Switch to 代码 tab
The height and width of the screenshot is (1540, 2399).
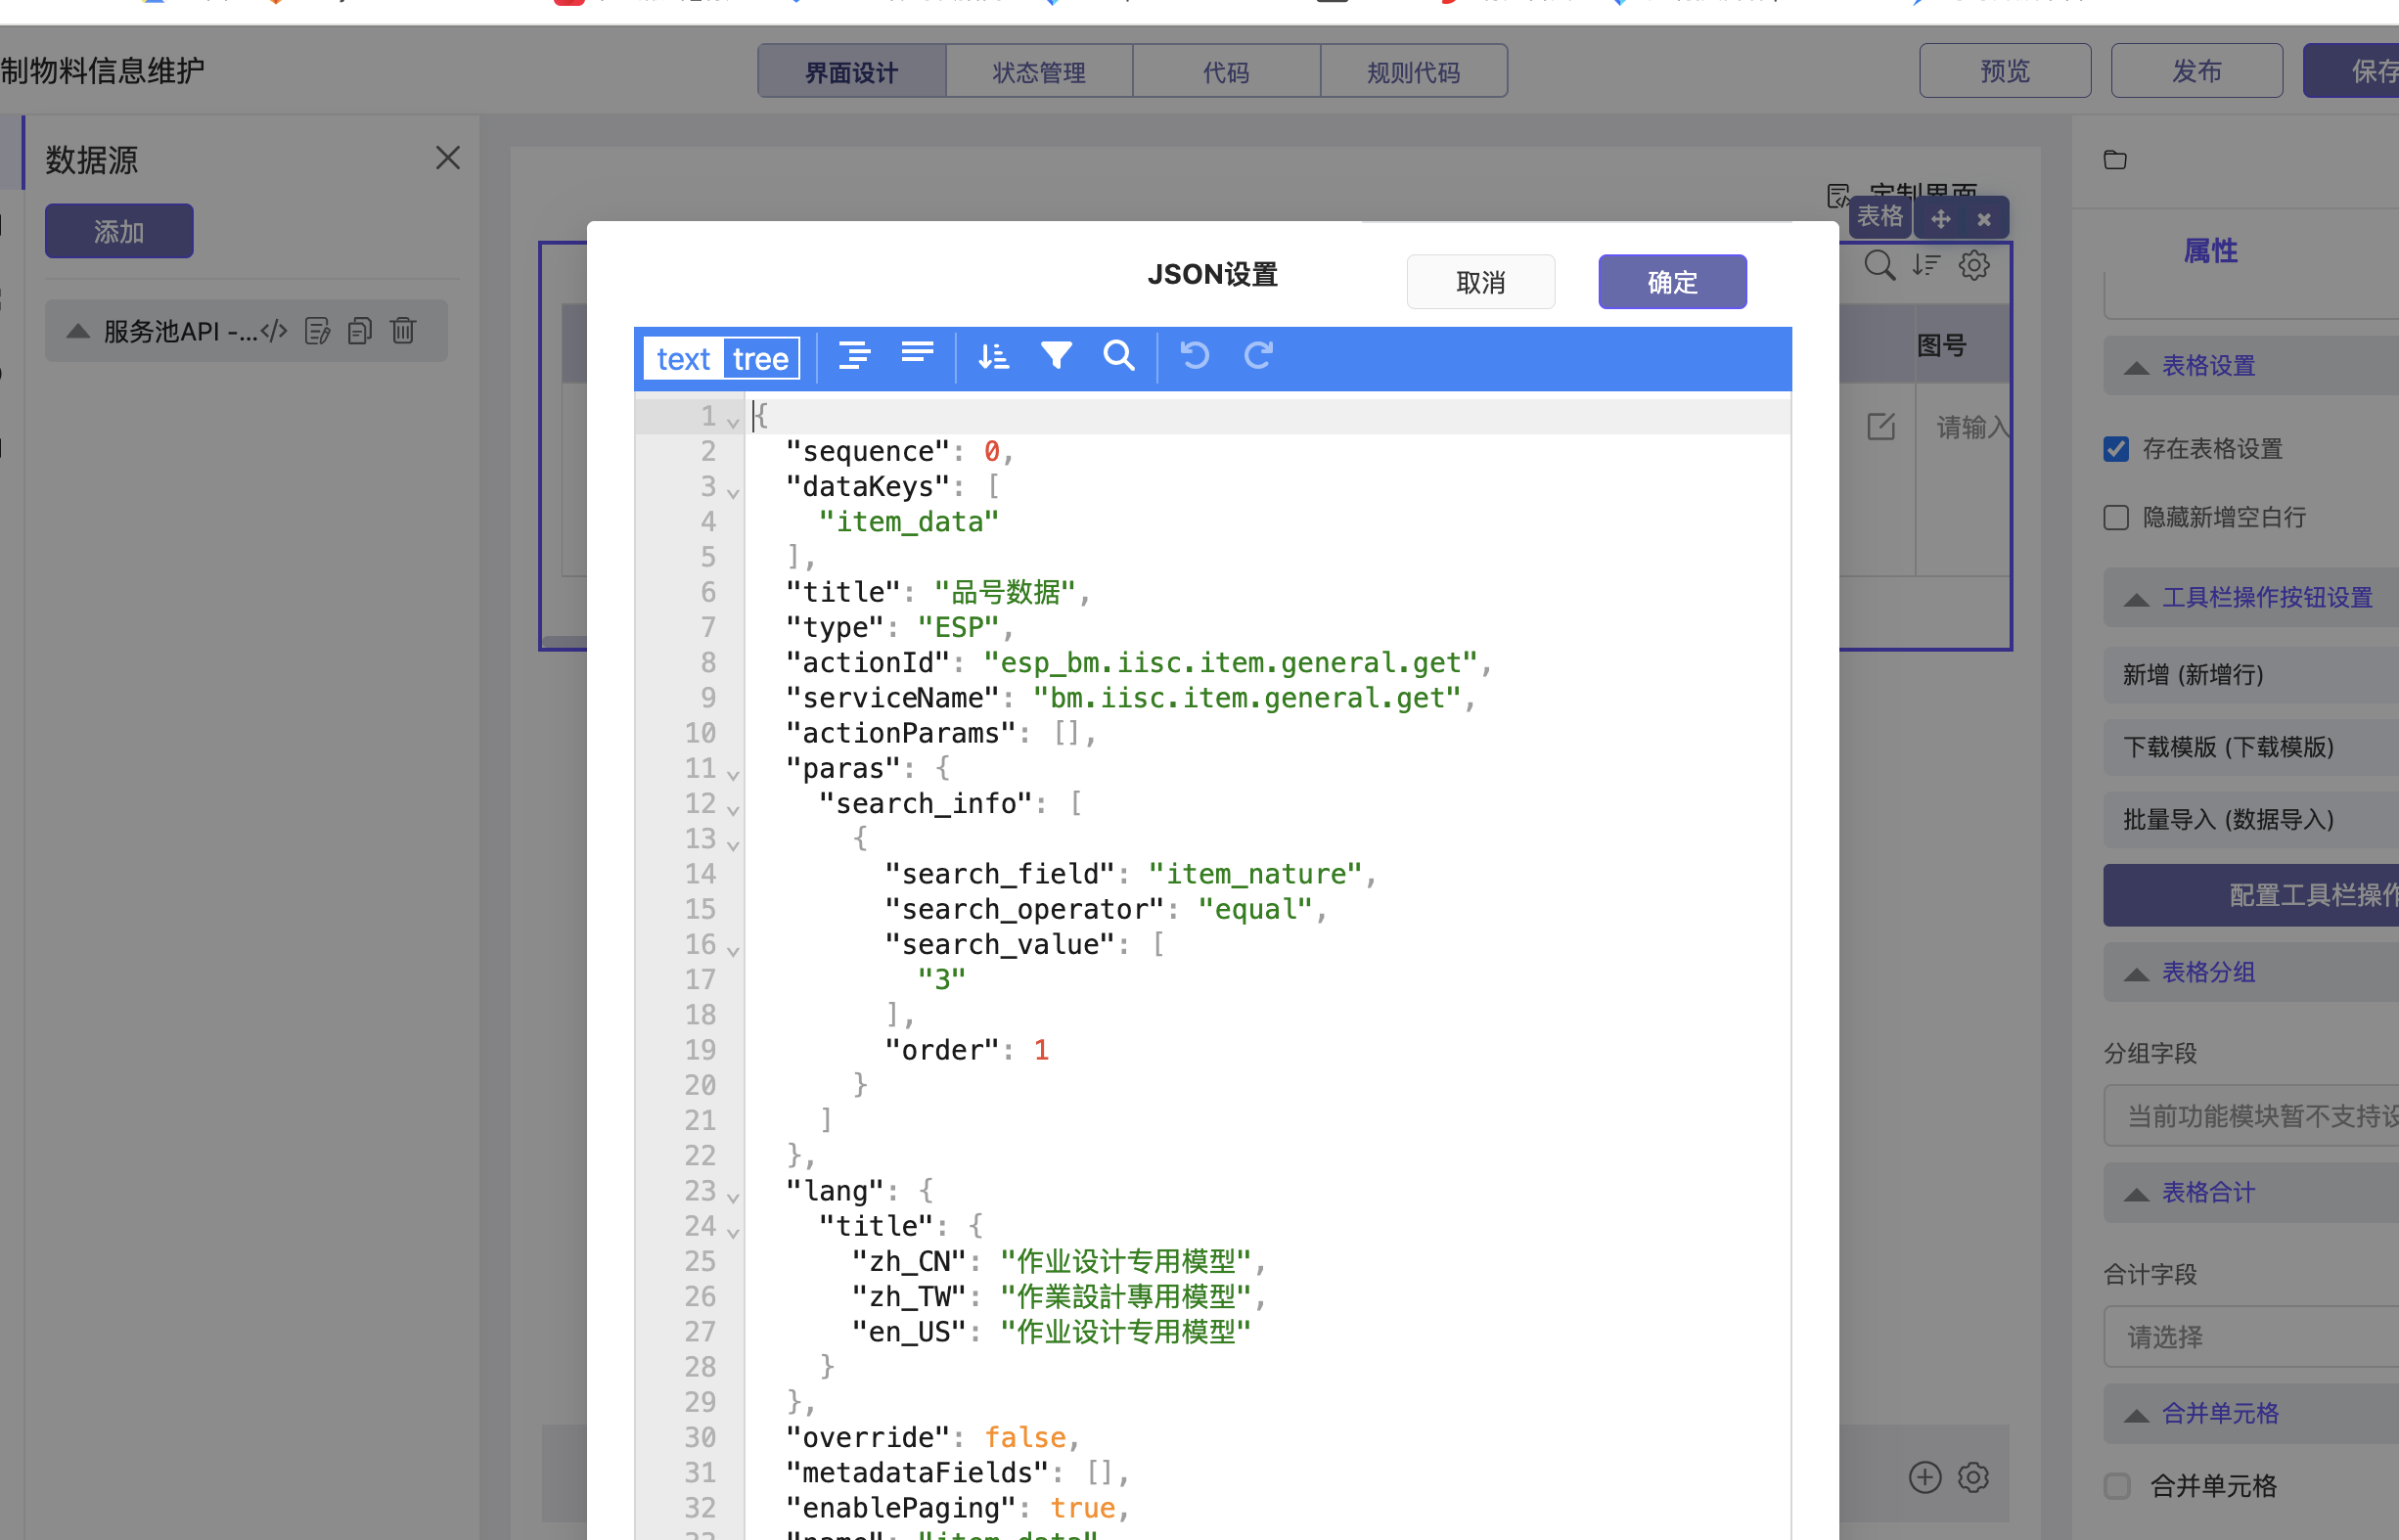tap(1226, 71)
